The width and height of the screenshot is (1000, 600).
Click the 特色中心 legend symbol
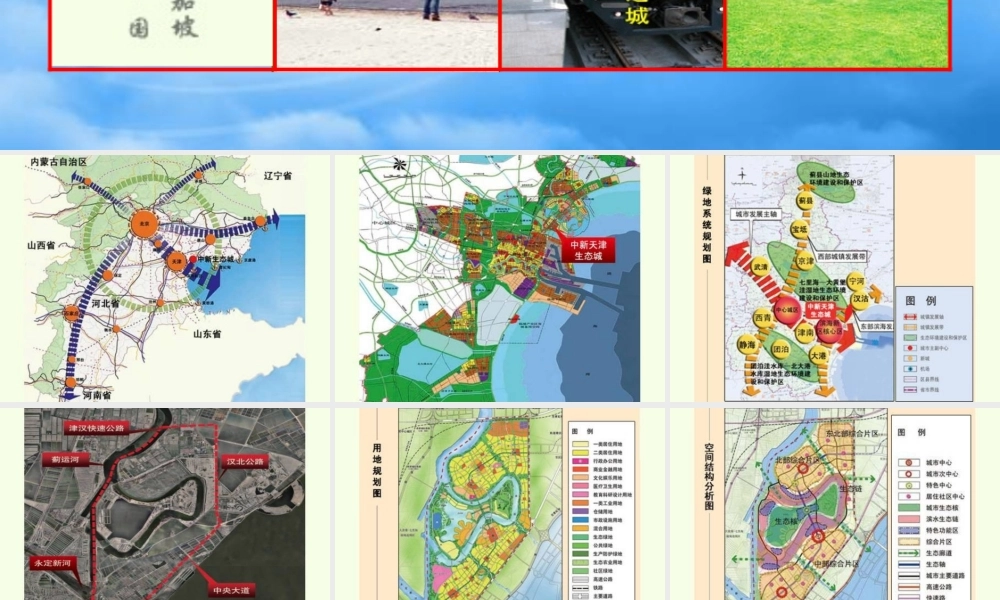pyautogui.click(x=909, y=485)
